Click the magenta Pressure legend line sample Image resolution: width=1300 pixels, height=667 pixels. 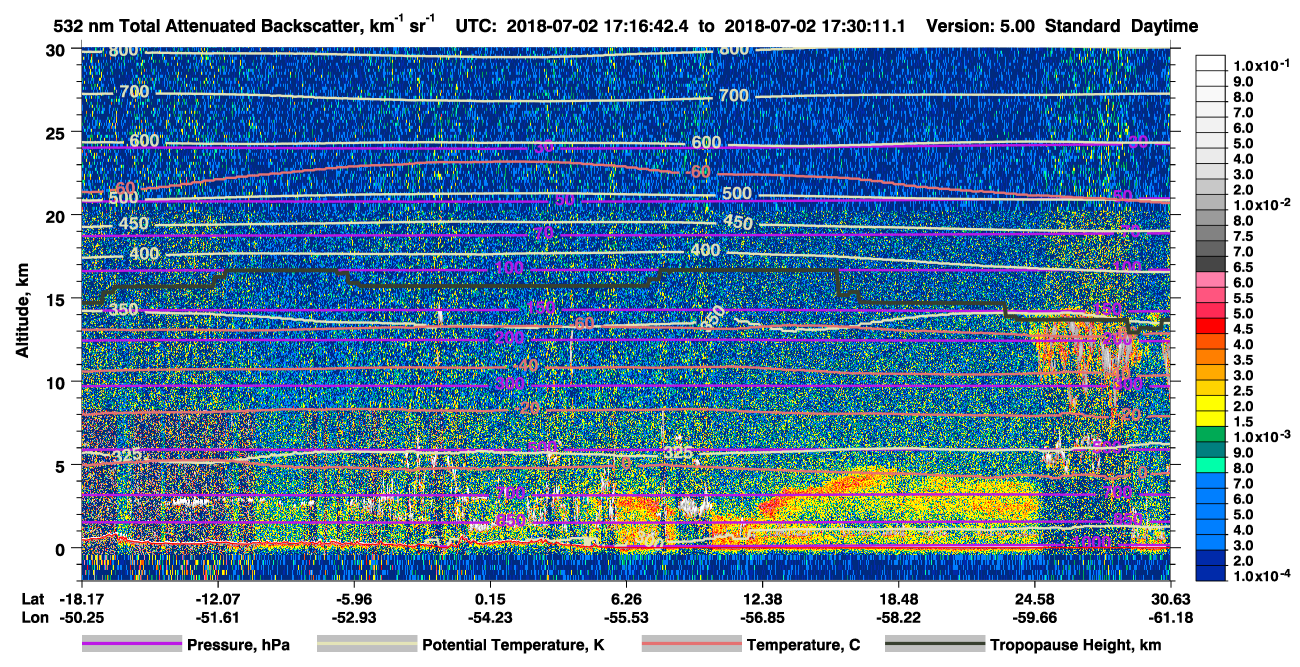click(x=132, y=645)
